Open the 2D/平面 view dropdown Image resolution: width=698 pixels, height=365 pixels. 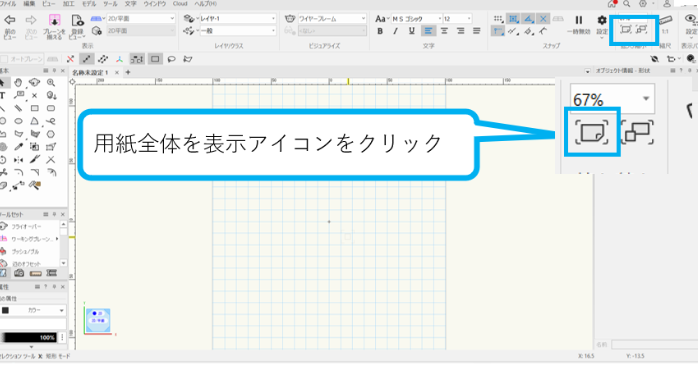(x=140, y=19)
